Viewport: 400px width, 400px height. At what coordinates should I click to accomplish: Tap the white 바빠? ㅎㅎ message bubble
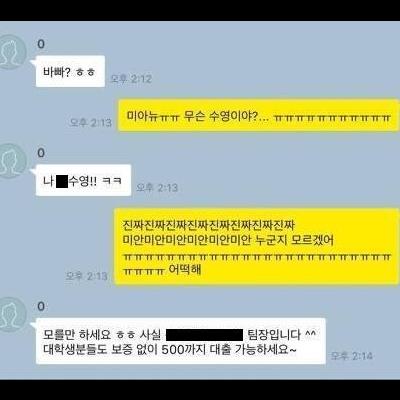click(x=70, y=71)
